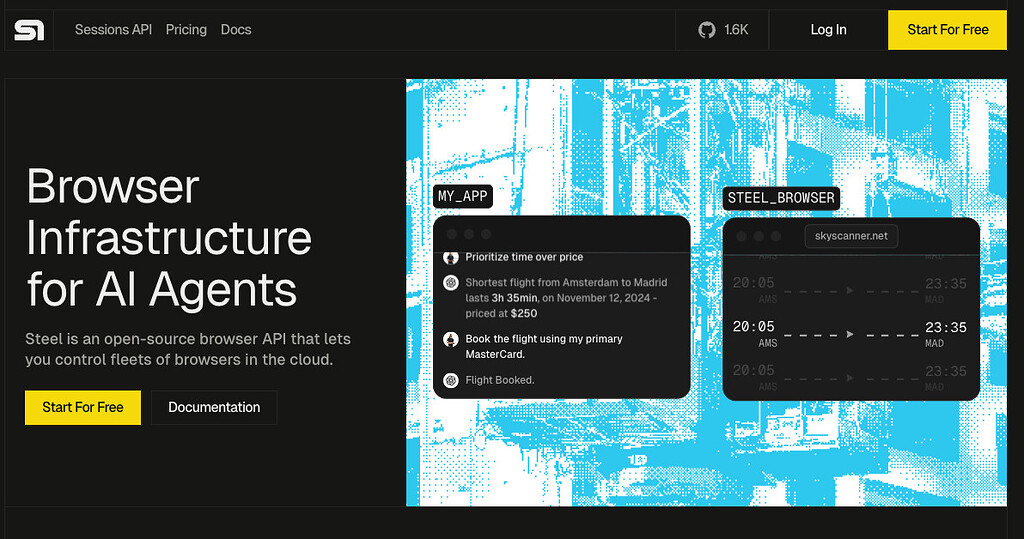1024x539 pixels.
Task: Click the user avatar beside 'Prioritize time over price'
Action: (x=450, y=257)
